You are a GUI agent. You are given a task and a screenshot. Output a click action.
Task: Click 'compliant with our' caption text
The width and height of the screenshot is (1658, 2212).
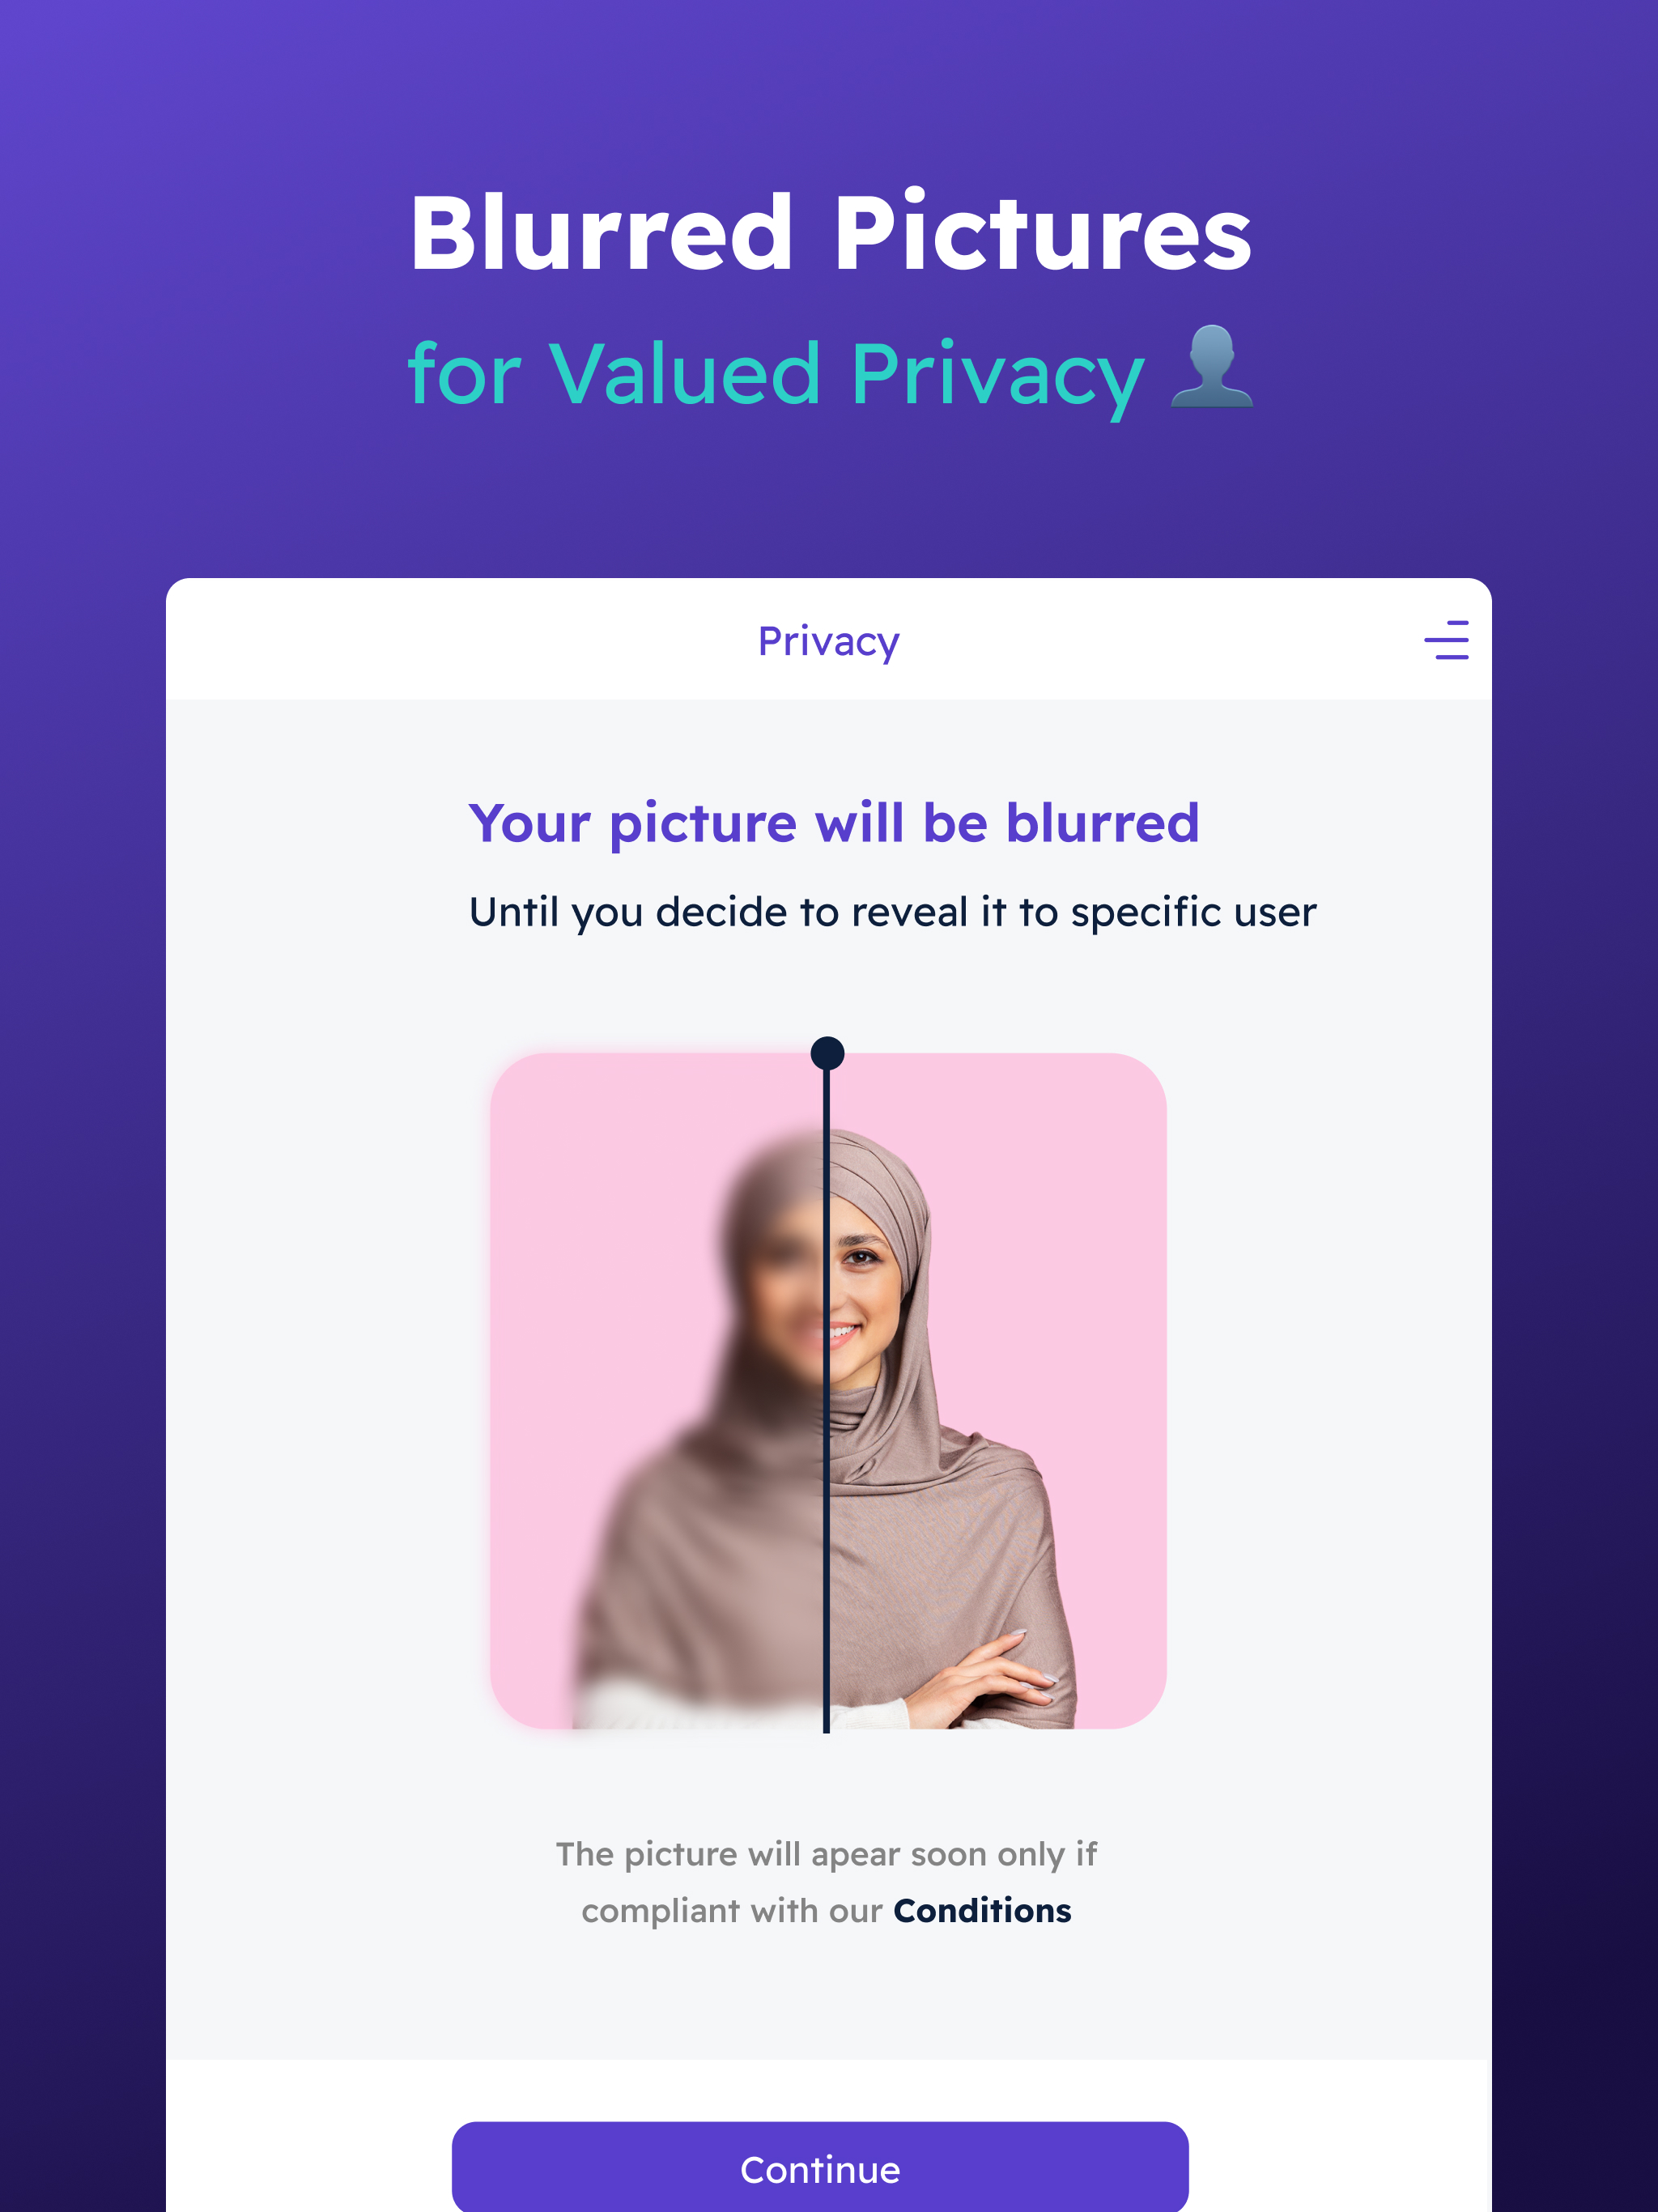tap(732, 1911)
